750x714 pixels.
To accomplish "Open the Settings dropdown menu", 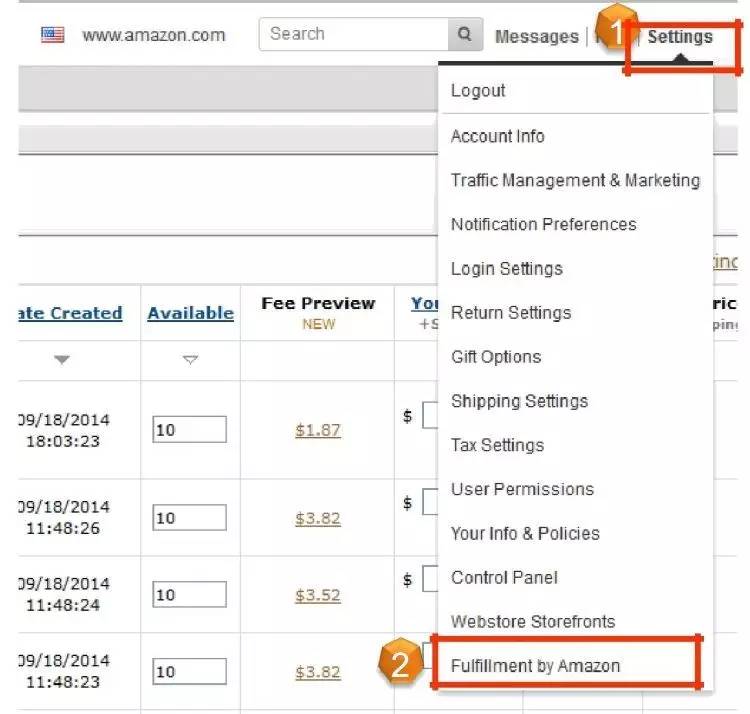I will pyautogui.click(x=680, y=38).
